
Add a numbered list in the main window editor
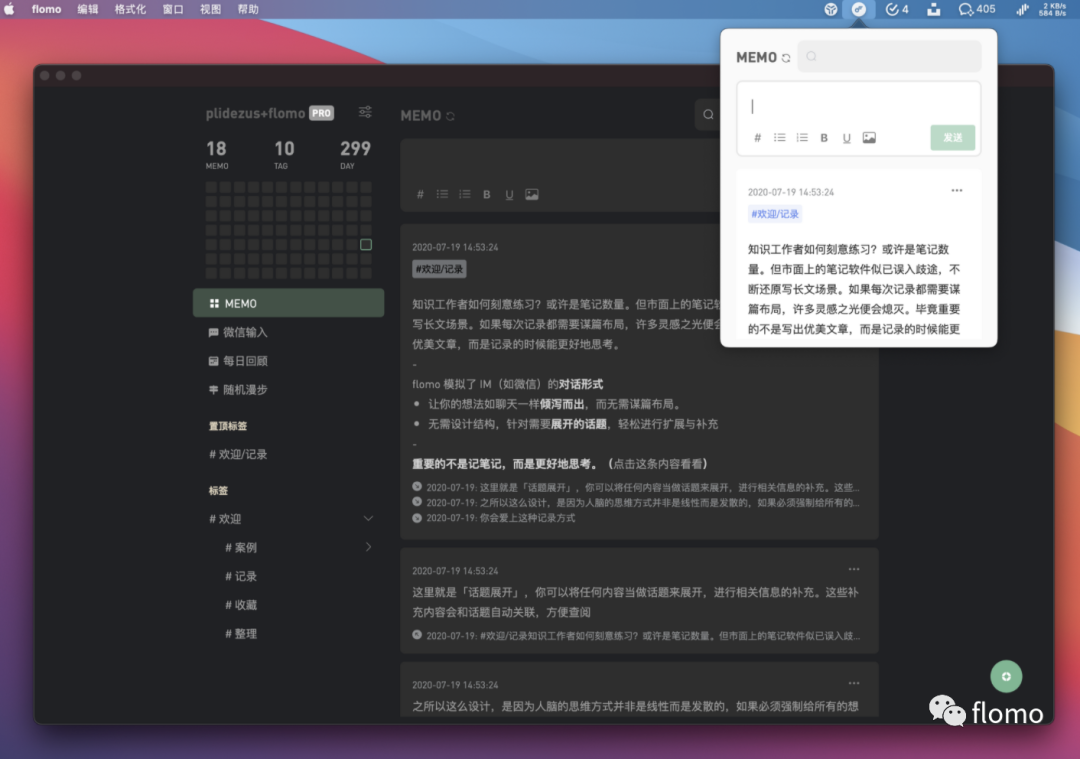465,194
